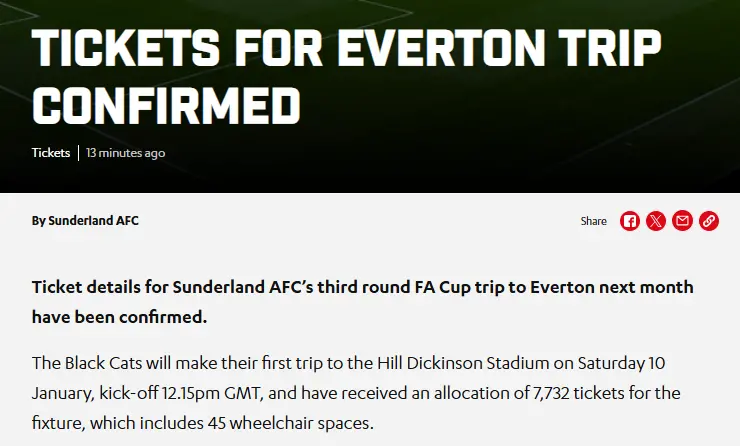This screenshot has height=446, width=740.
Task: Copy the article link with chain icon
Action: pyautogui.click(x=709, y=221)
